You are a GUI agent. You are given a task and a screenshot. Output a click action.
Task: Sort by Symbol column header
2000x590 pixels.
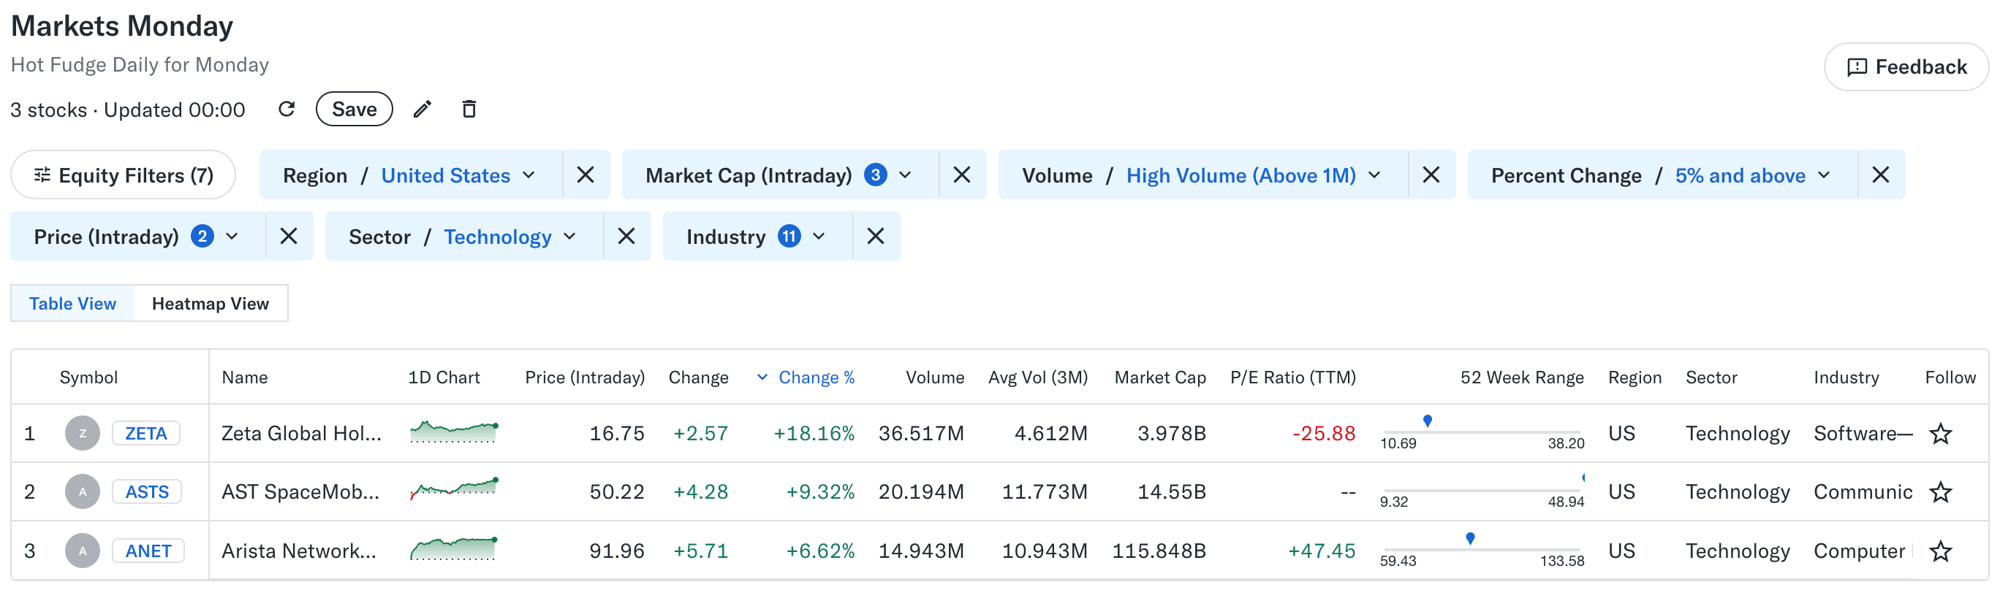(88, 377)
